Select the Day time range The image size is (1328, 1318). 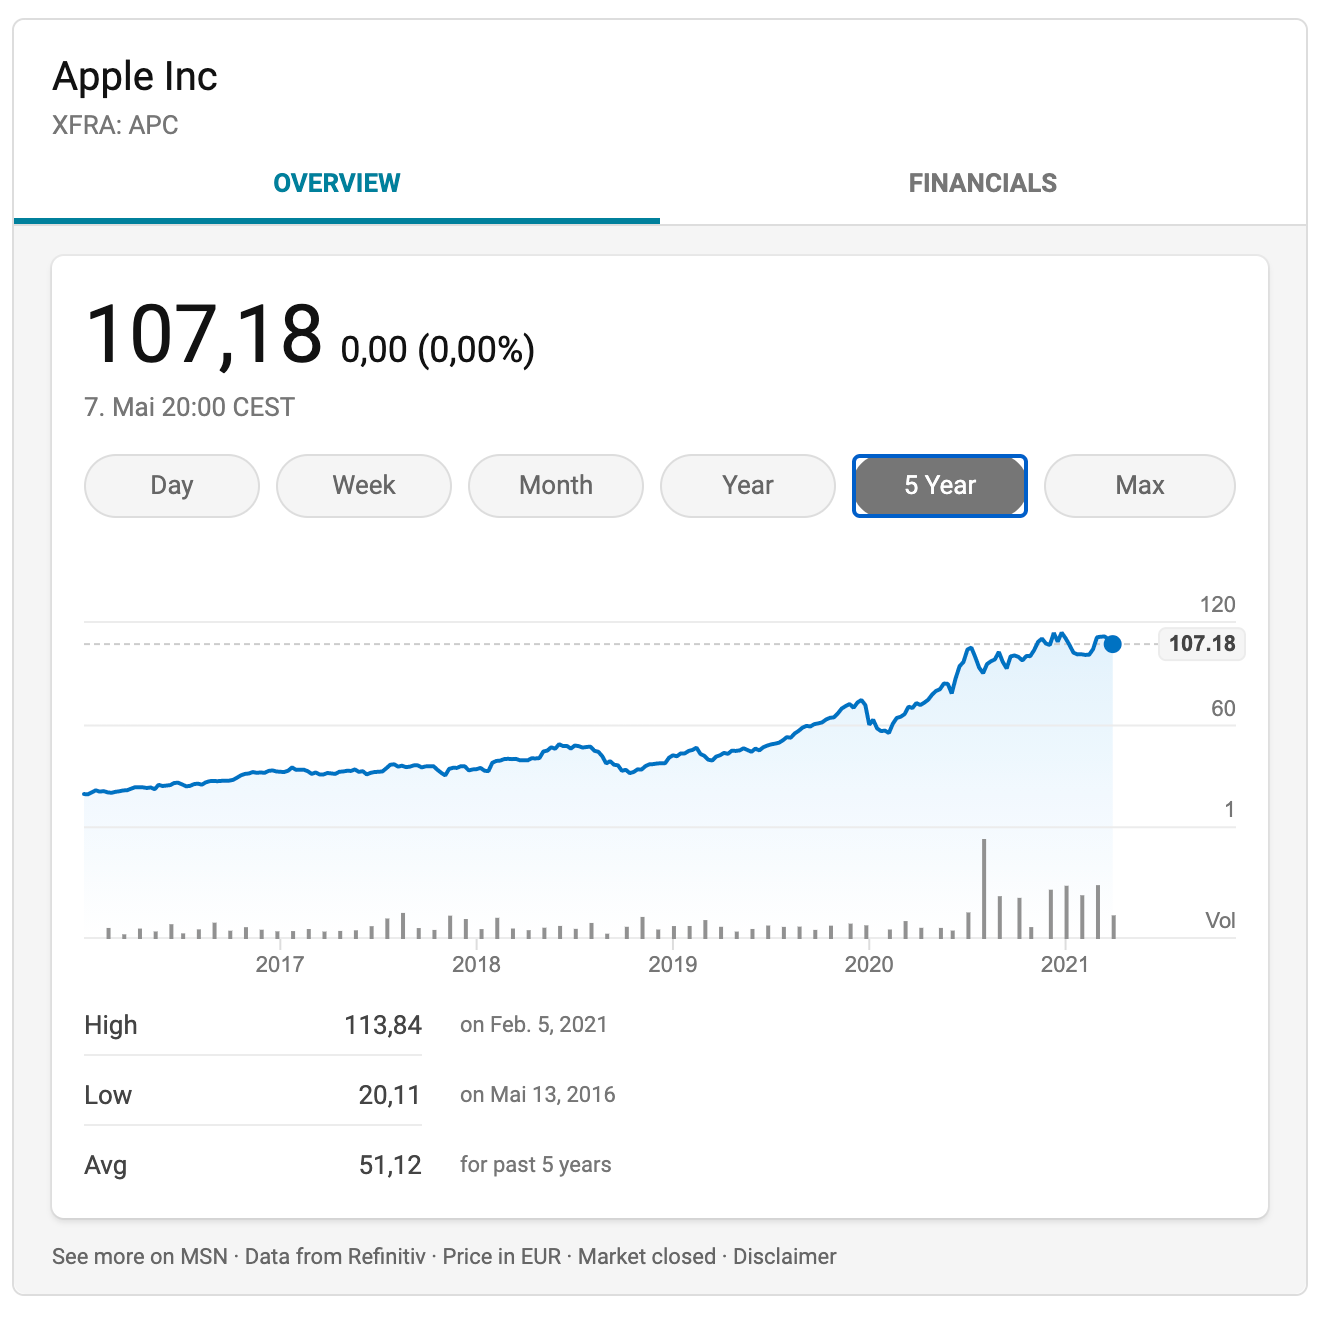point(172,486)
